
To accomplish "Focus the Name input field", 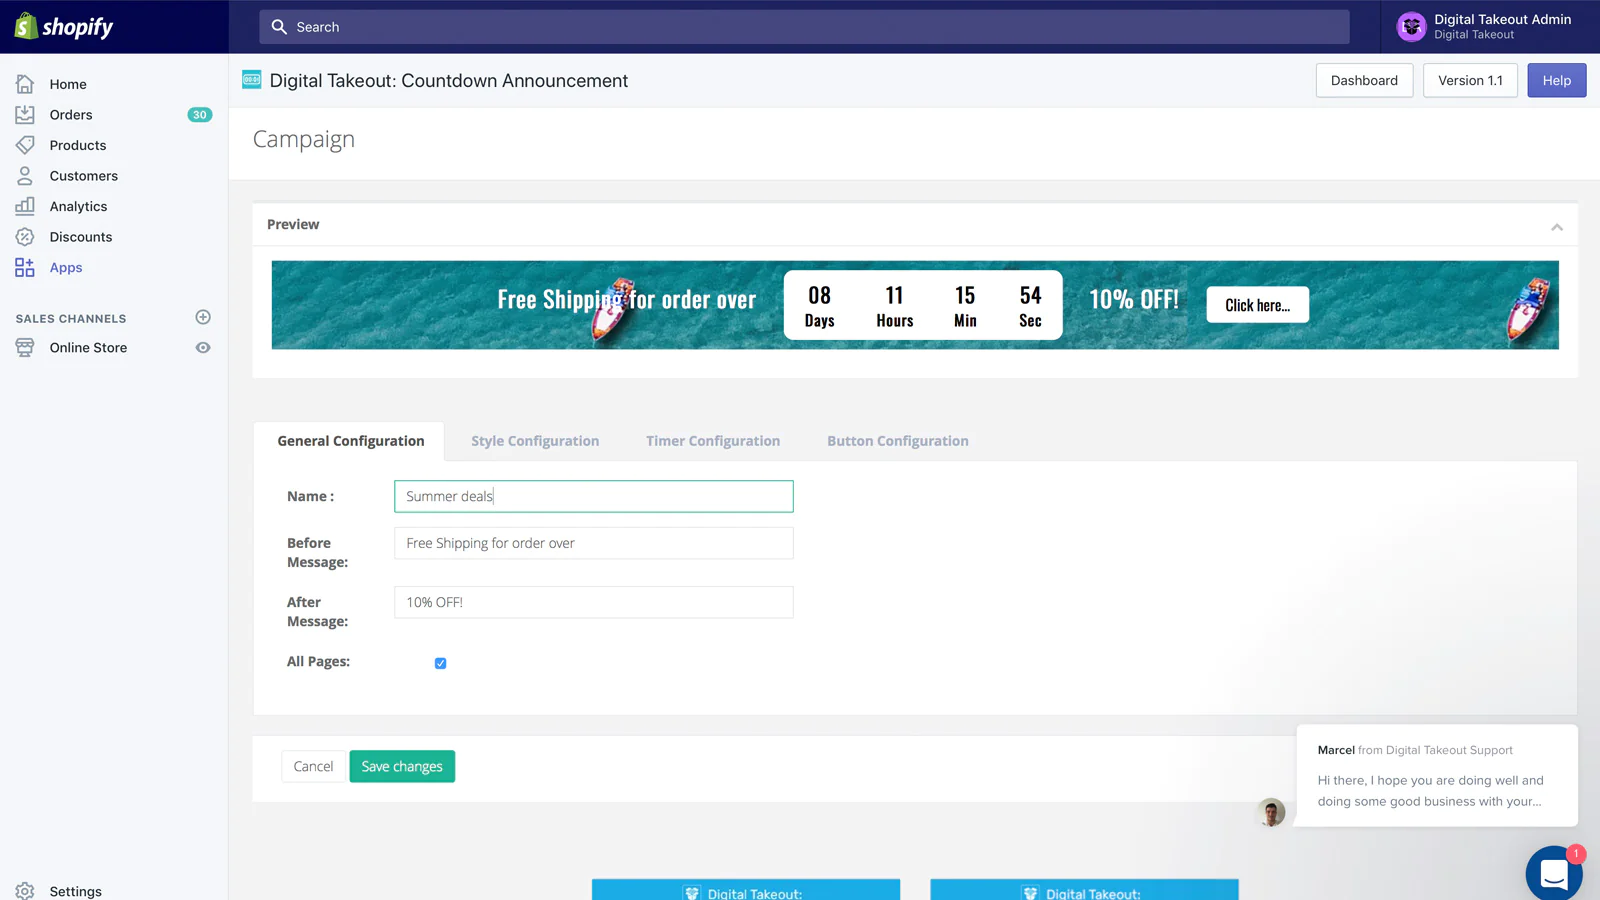I will coord(594,496).
